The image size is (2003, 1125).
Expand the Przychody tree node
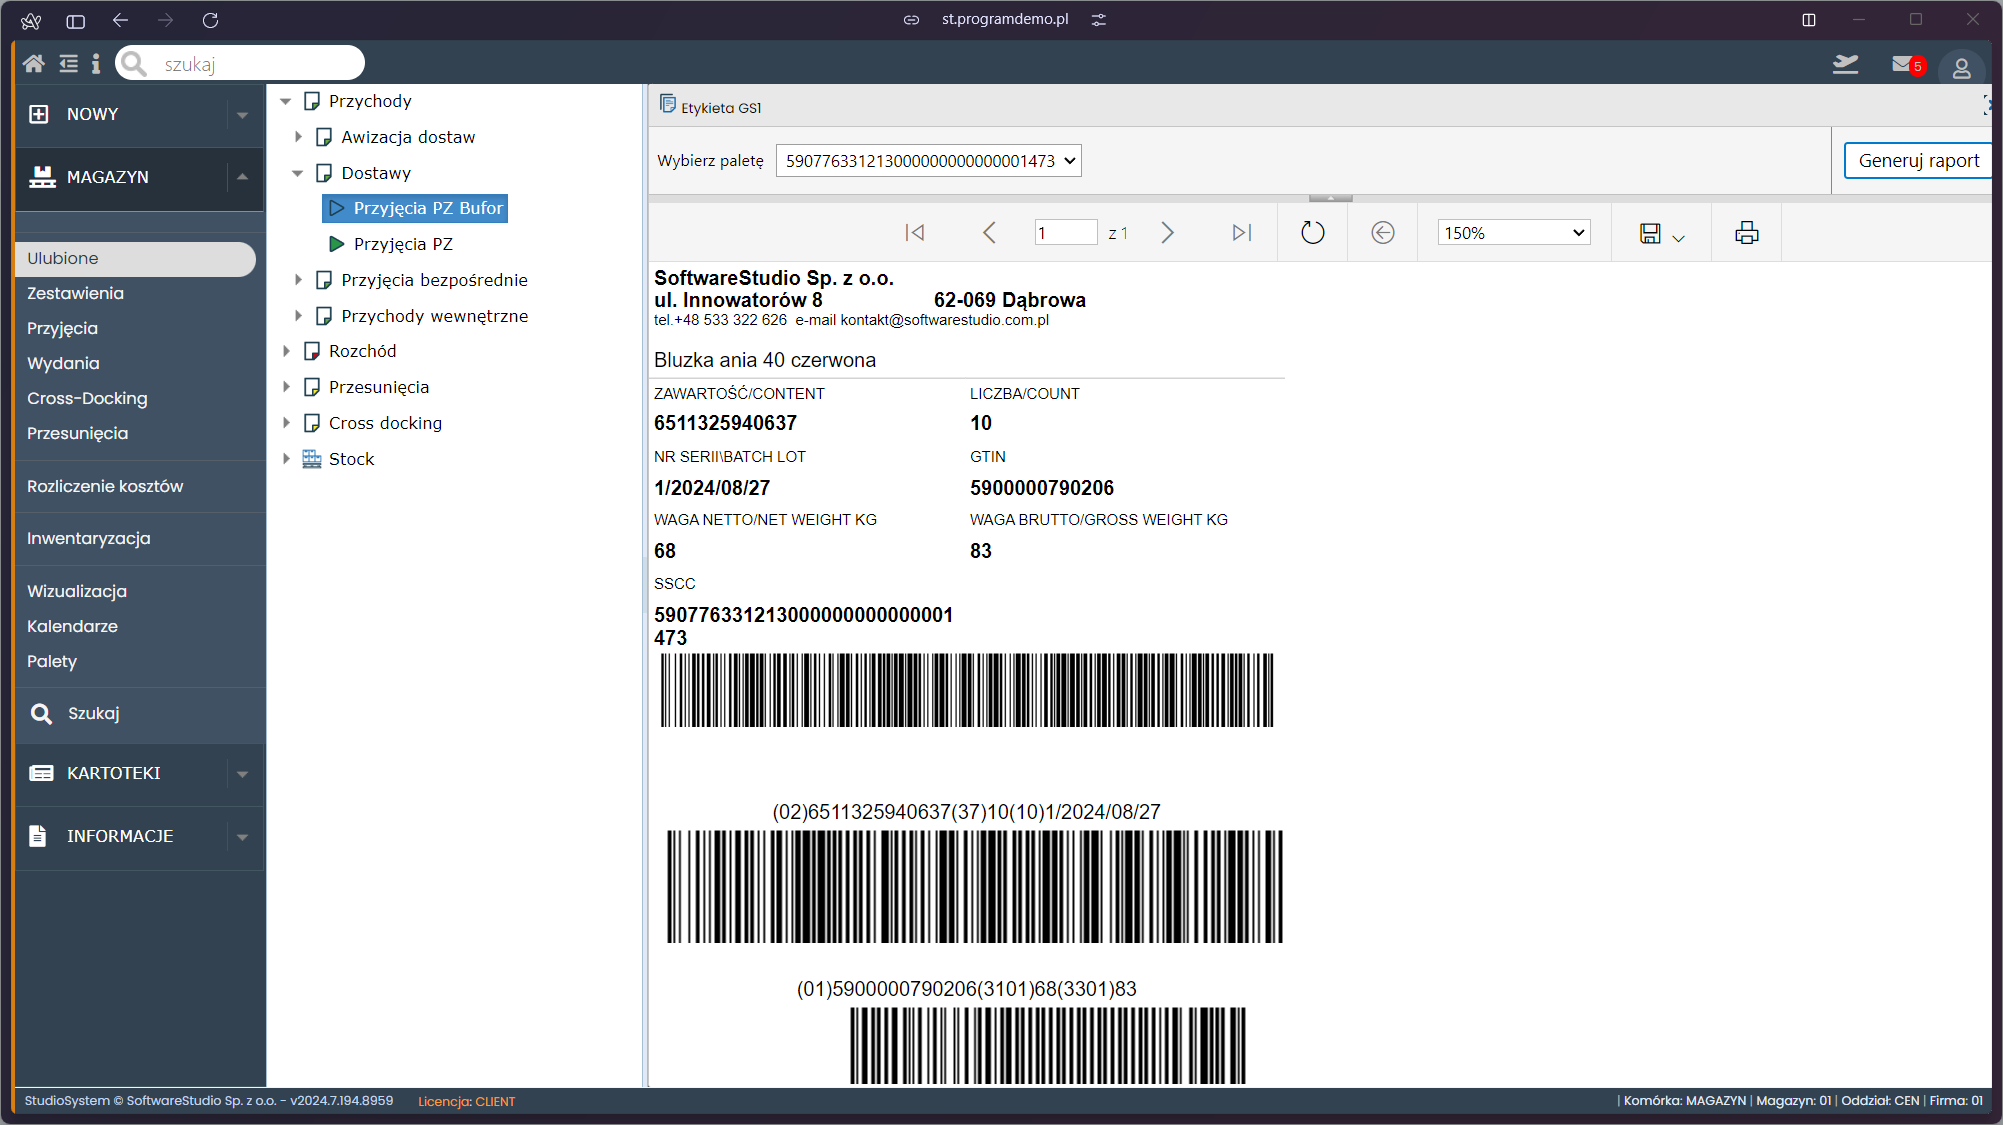pyautogui.click(x=286, y=100)
